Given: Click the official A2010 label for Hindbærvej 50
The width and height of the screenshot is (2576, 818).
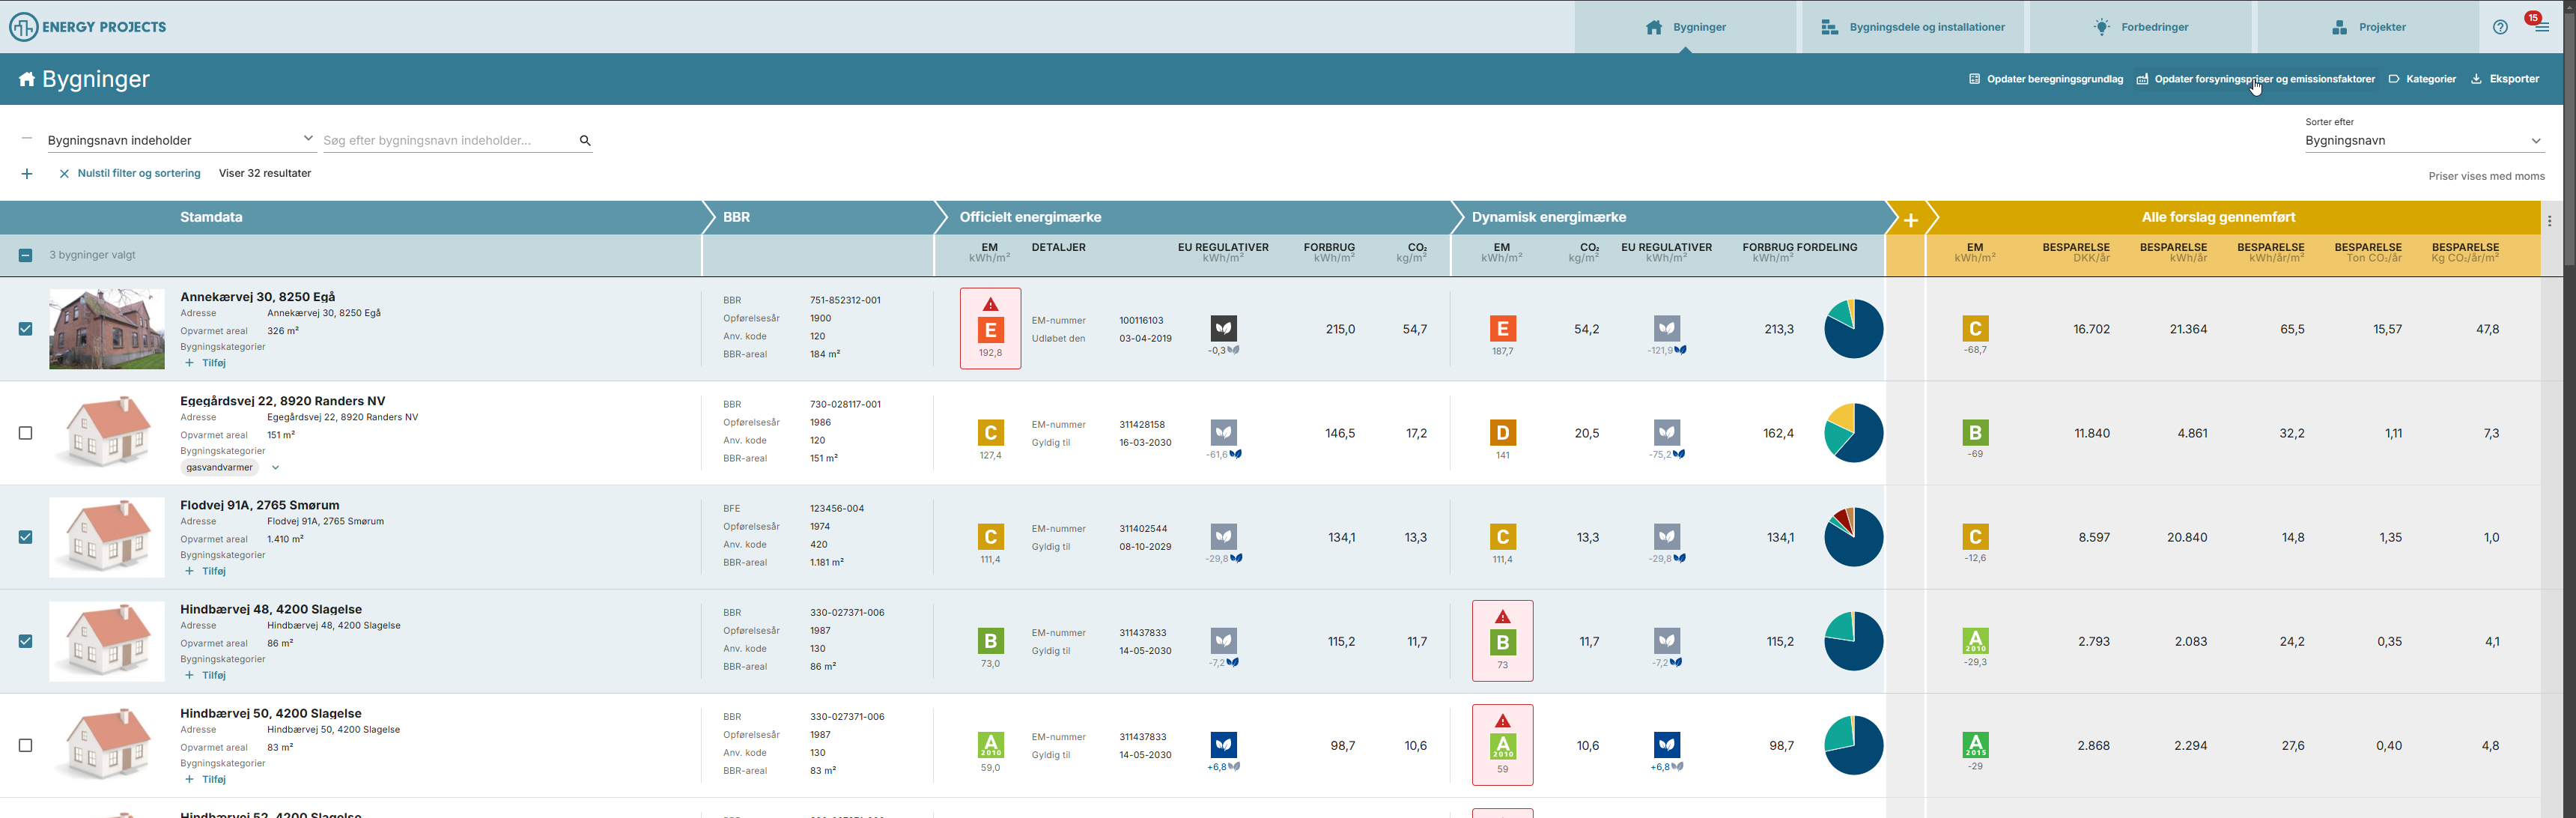Looking at the screenshot, I should (990, 745).
